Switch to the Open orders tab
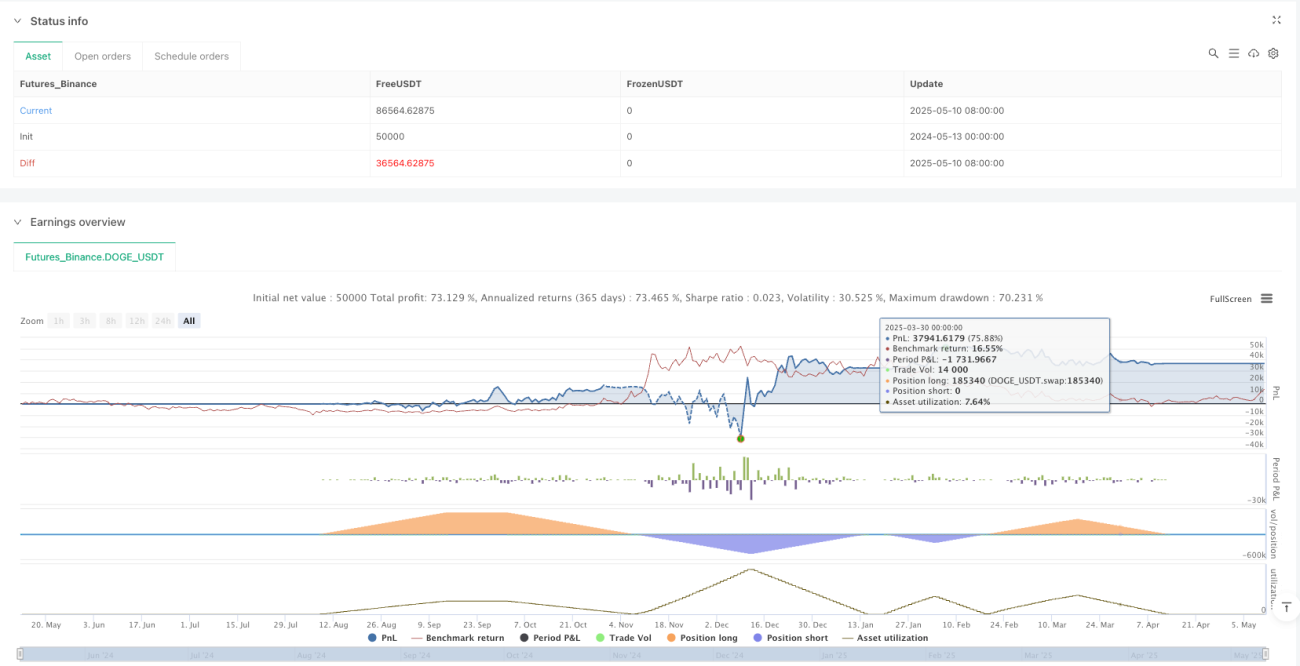 [x=103, y=56]
